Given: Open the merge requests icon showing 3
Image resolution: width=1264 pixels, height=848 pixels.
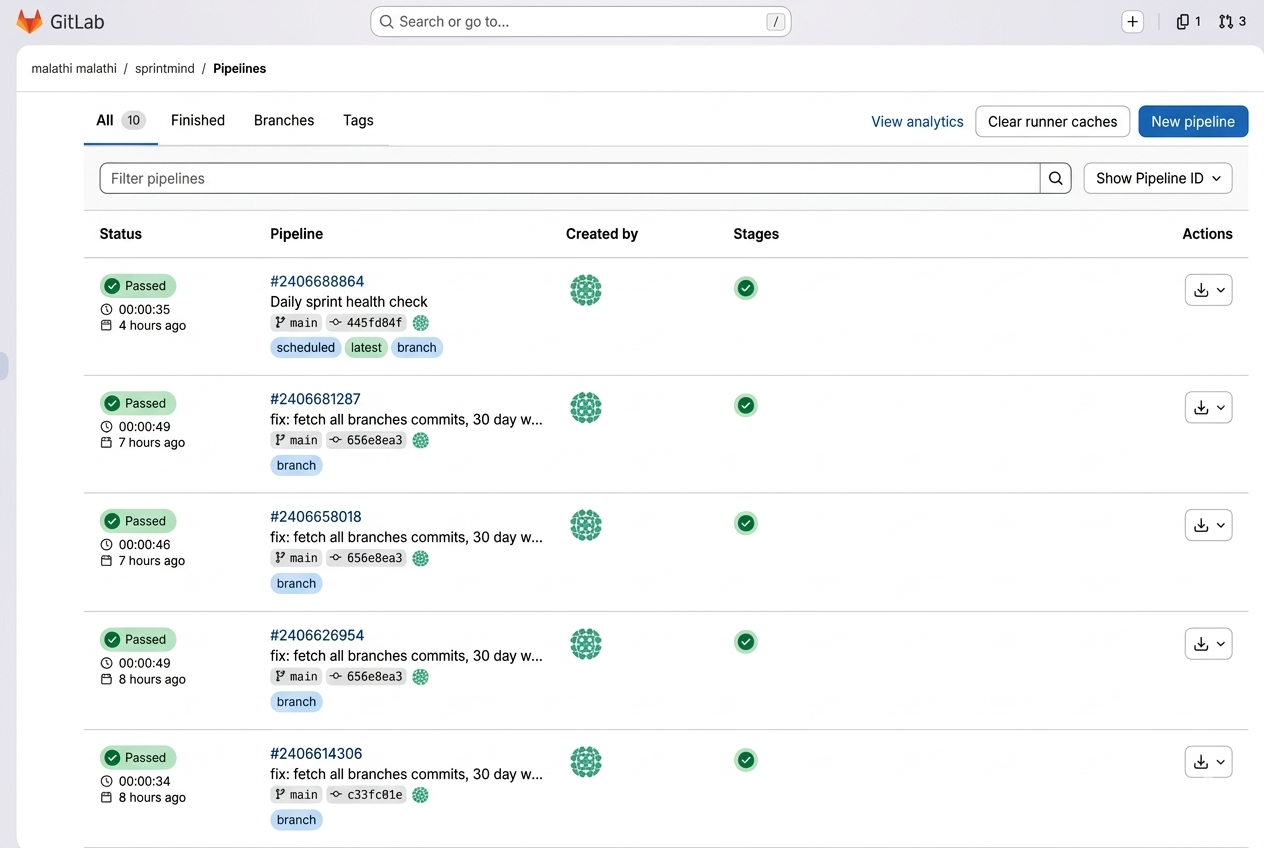Looking at the screenshot, I should (x=1232, y=21).
